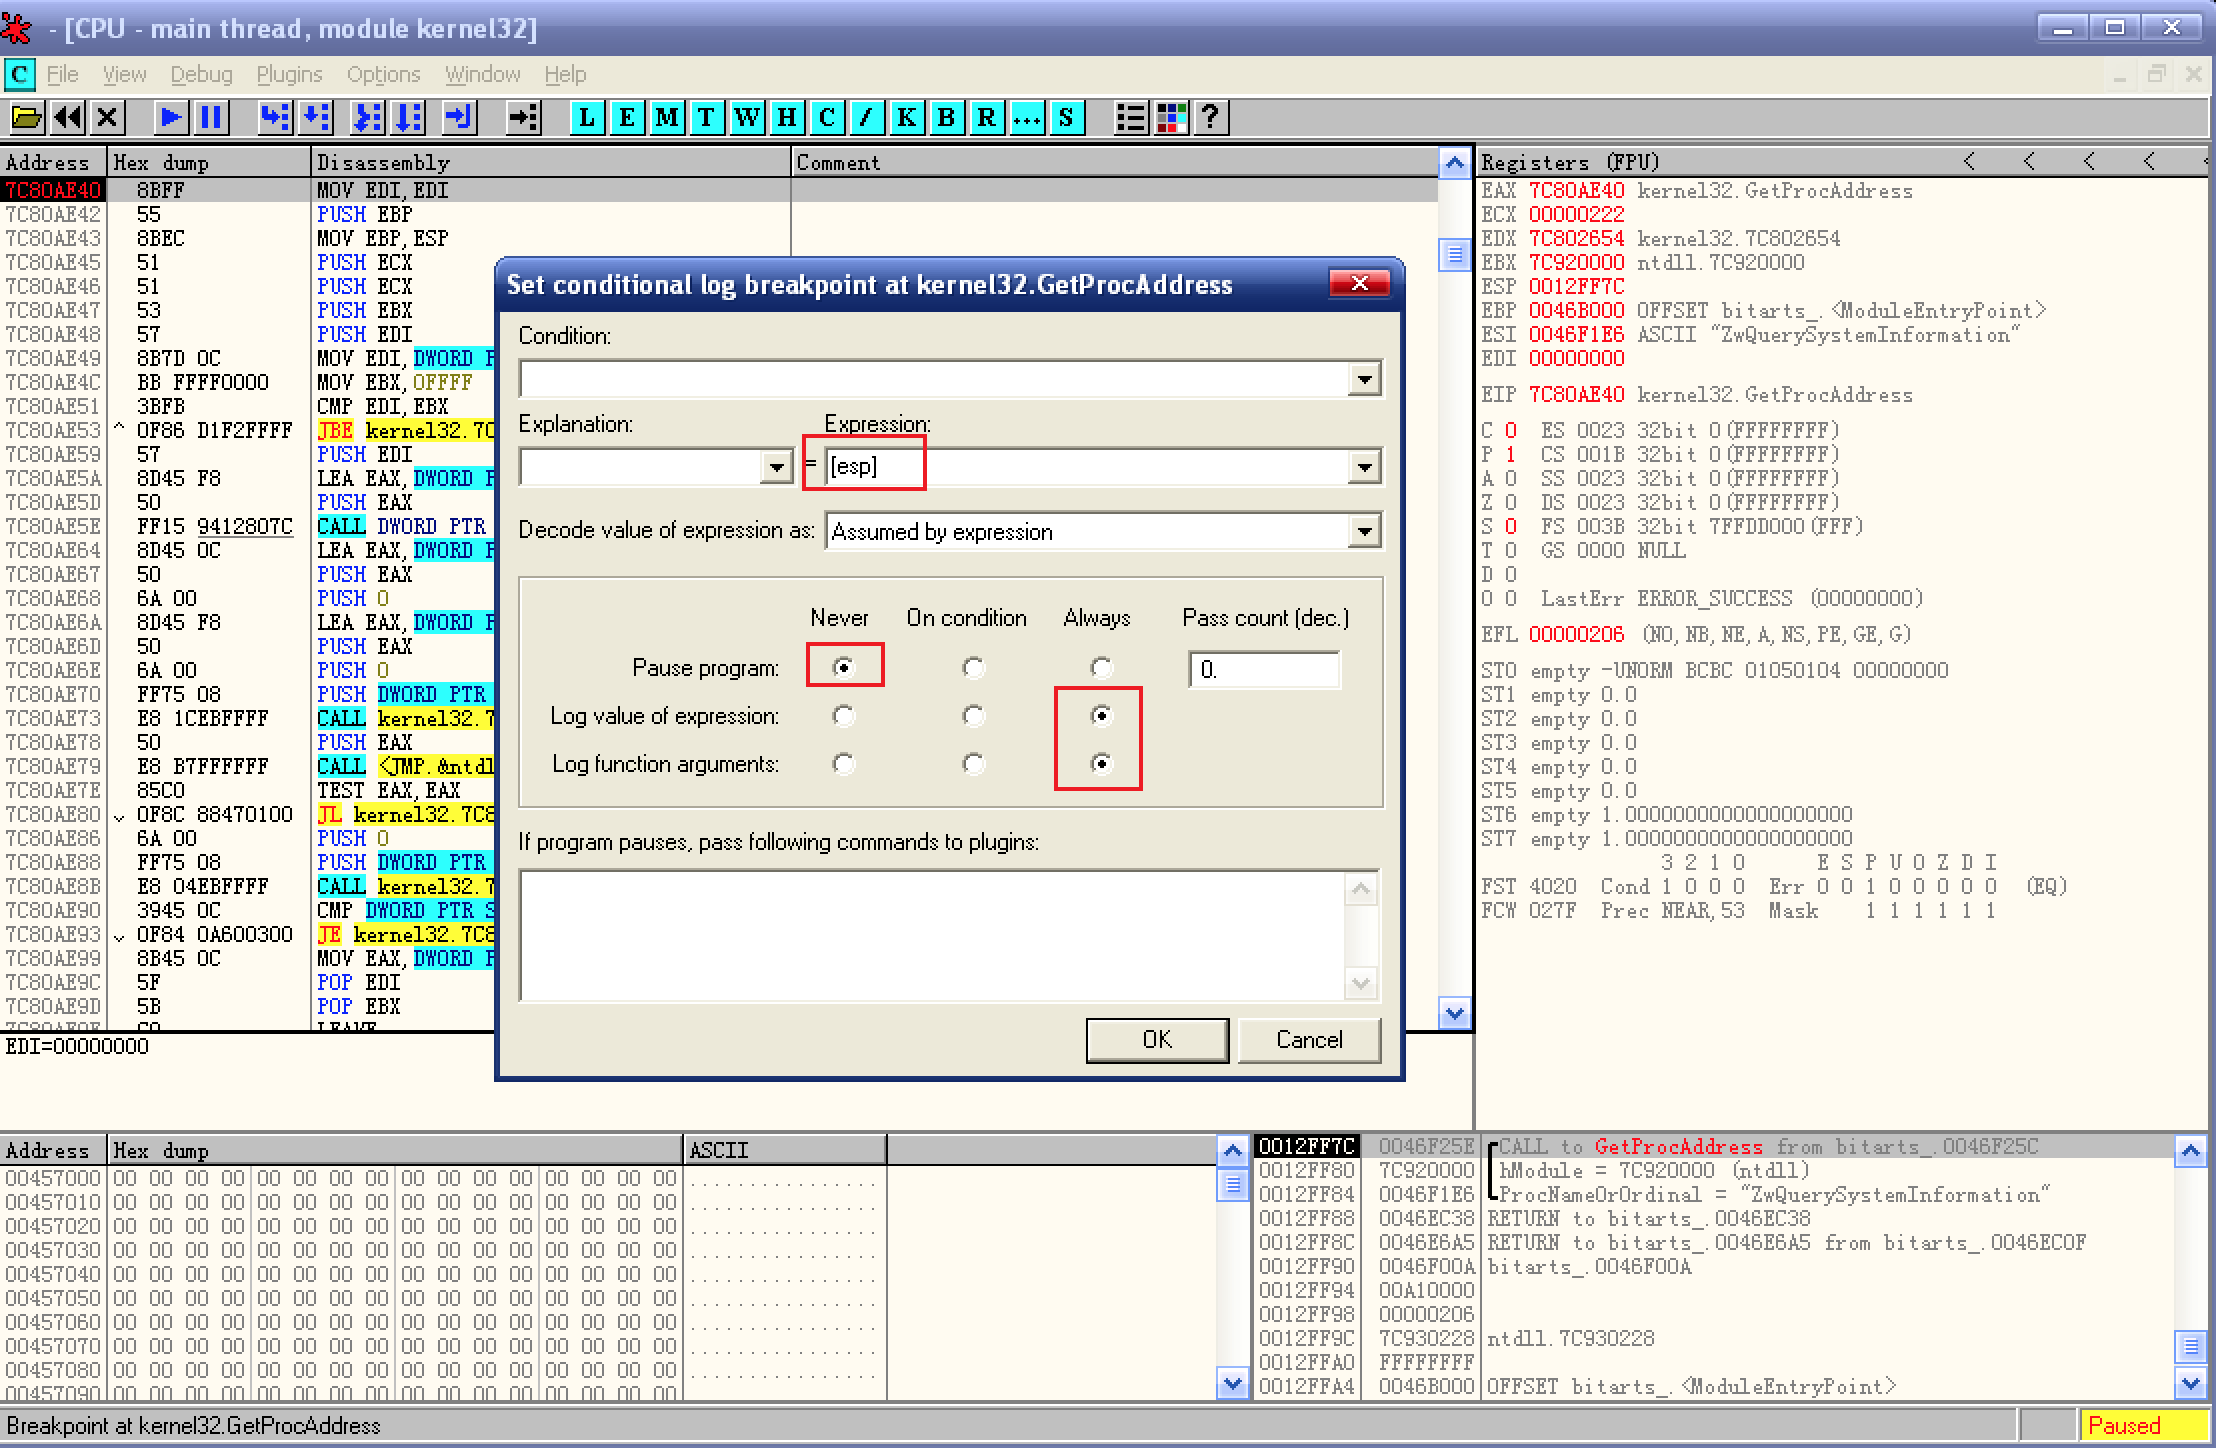This screenshot has width=2216, height=1448.
Task: Open Memory map with M button
Action: click(x=667, y=118)
